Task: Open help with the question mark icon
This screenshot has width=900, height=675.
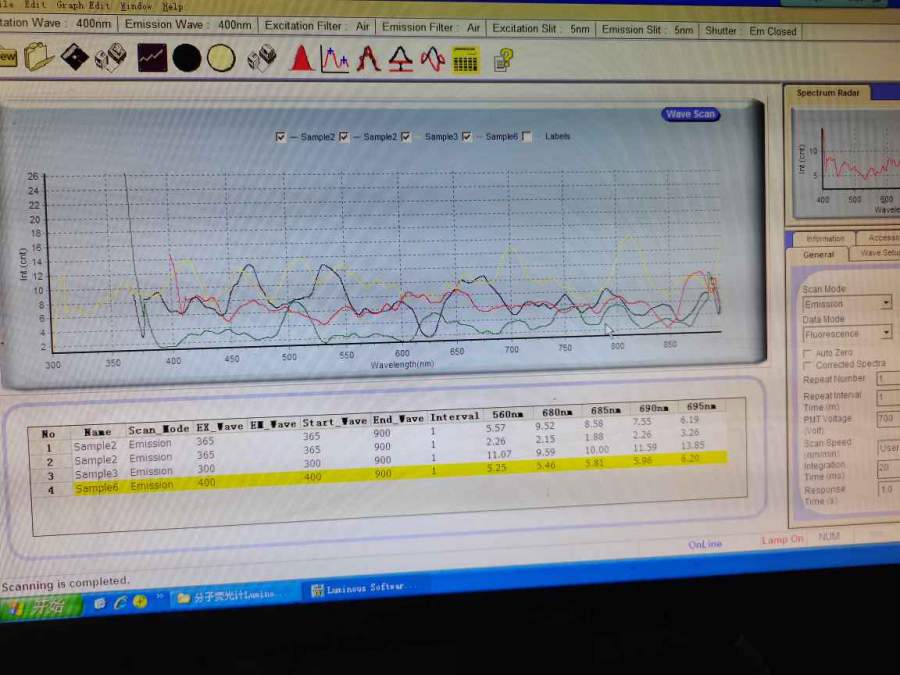Action: pos(503,60)
